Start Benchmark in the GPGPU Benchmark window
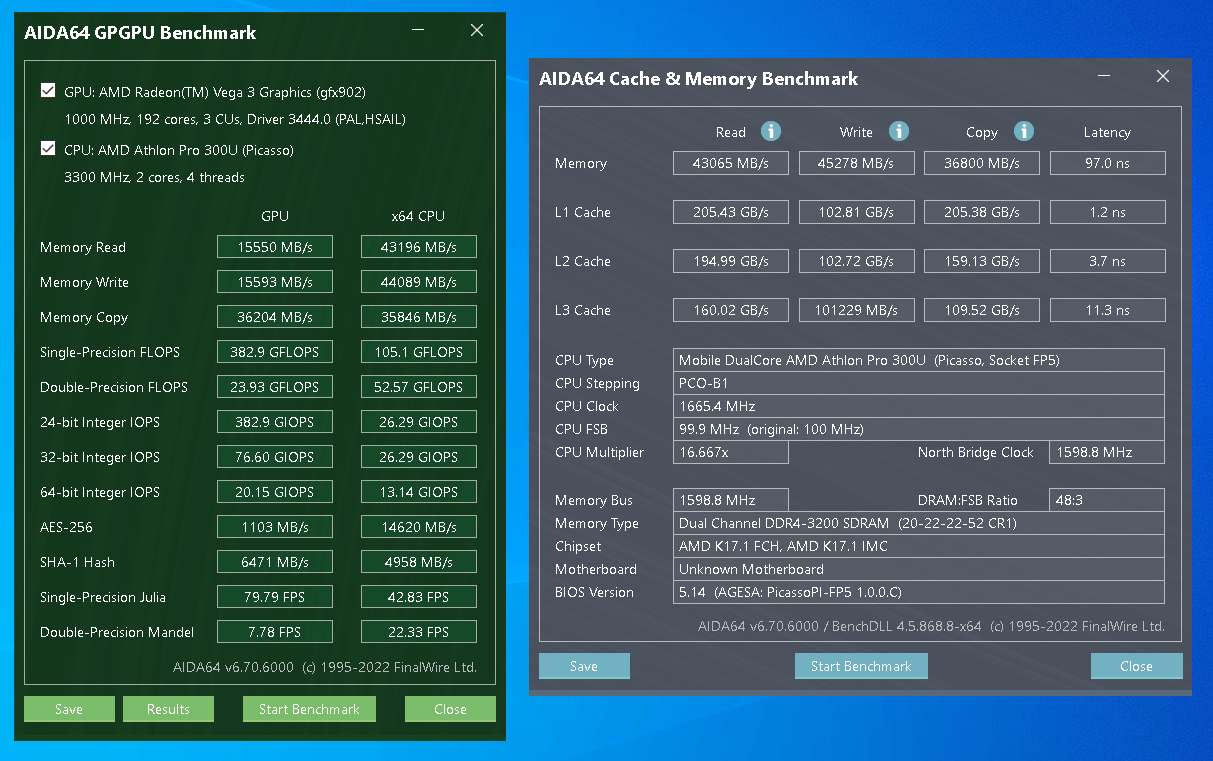The image size is (1213, 761). click(309, 709)
